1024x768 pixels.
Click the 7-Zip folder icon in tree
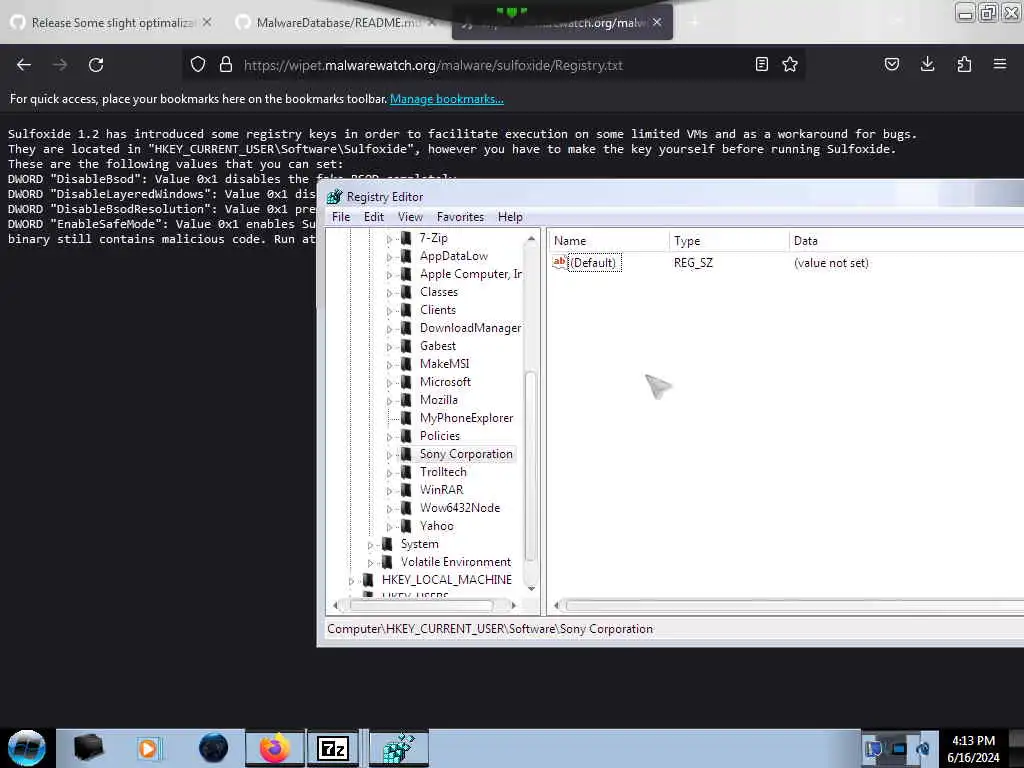pyautogui.click(x=406, y=238)
